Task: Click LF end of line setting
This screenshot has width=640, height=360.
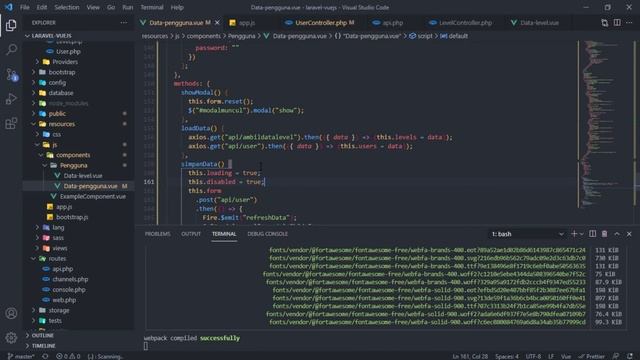Action: click(x=551, y=356)
